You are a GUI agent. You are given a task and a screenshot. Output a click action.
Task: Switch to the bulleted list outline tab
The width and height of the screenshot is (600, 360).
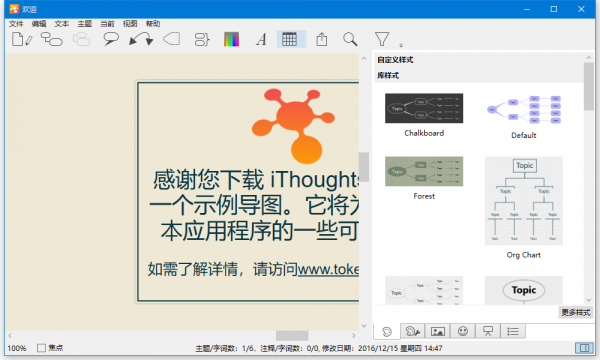[513, 331]
